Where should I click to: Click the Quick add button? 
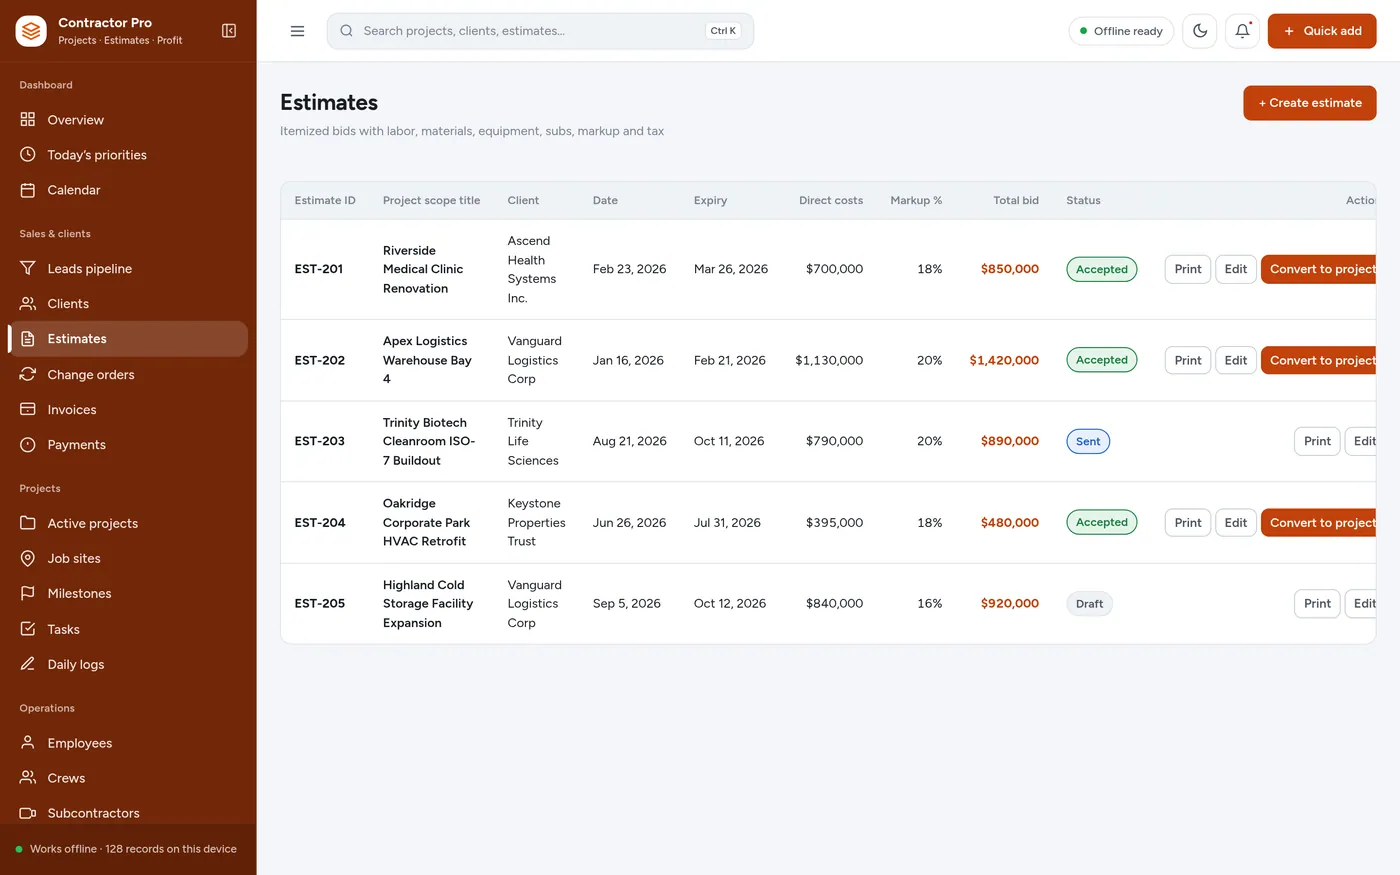tap(1322, 31)
